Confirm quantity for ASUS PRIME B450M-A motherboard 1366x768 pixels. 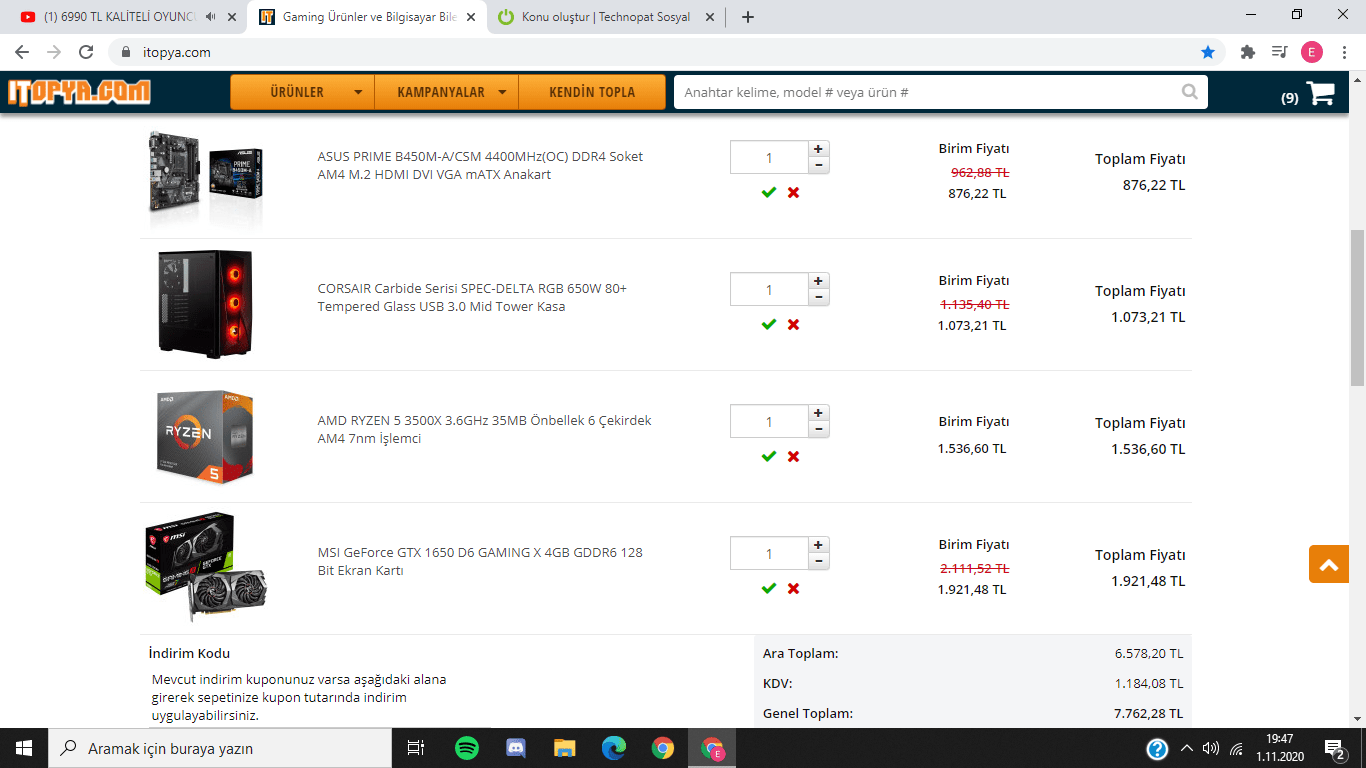(768, 192)
